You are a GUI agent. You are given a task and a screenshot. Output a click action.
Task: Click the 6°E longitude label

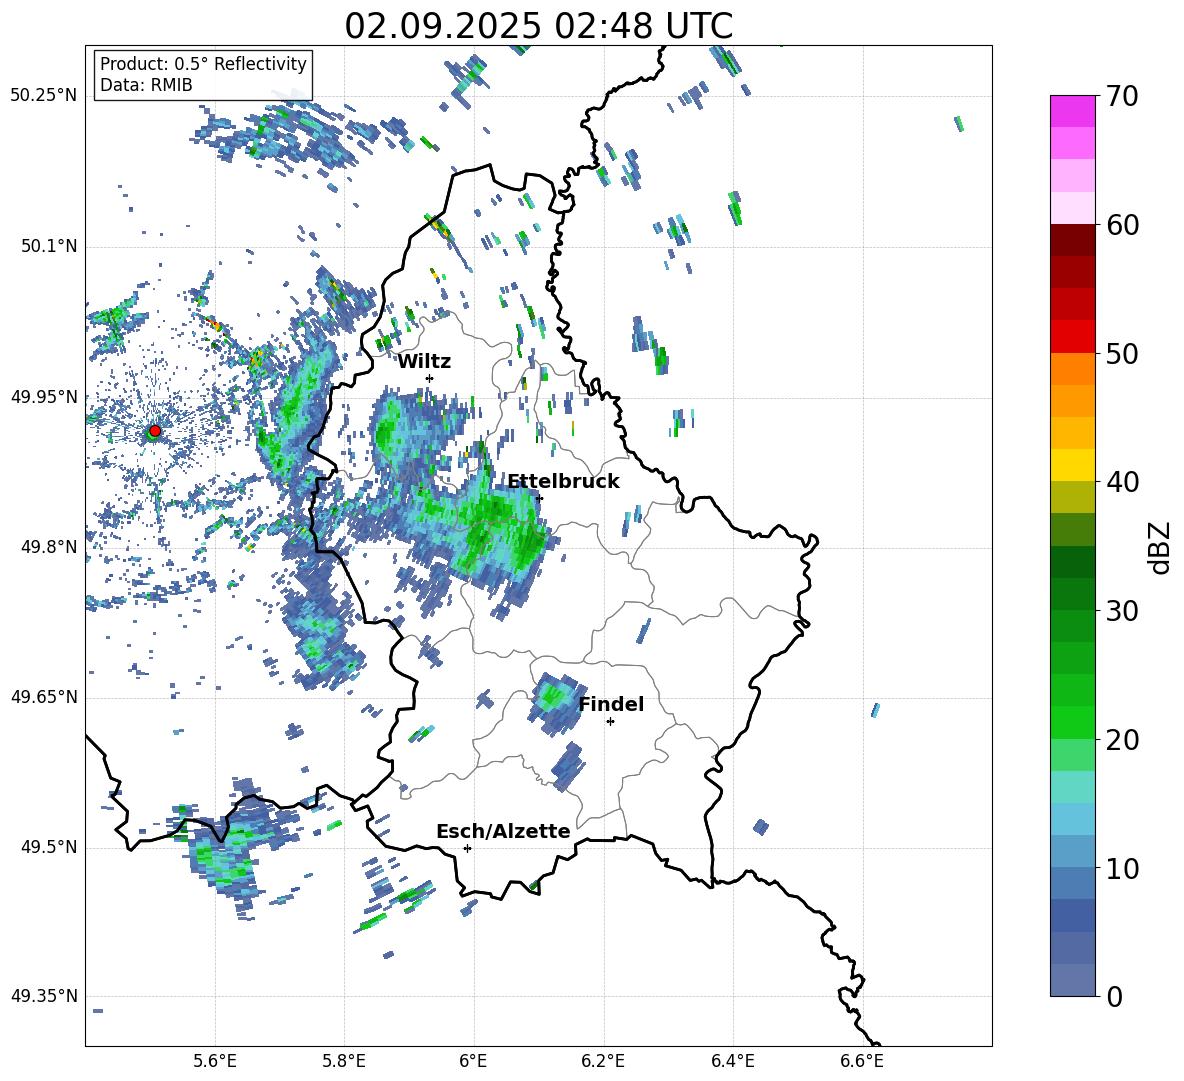(x=473, y=1061)
